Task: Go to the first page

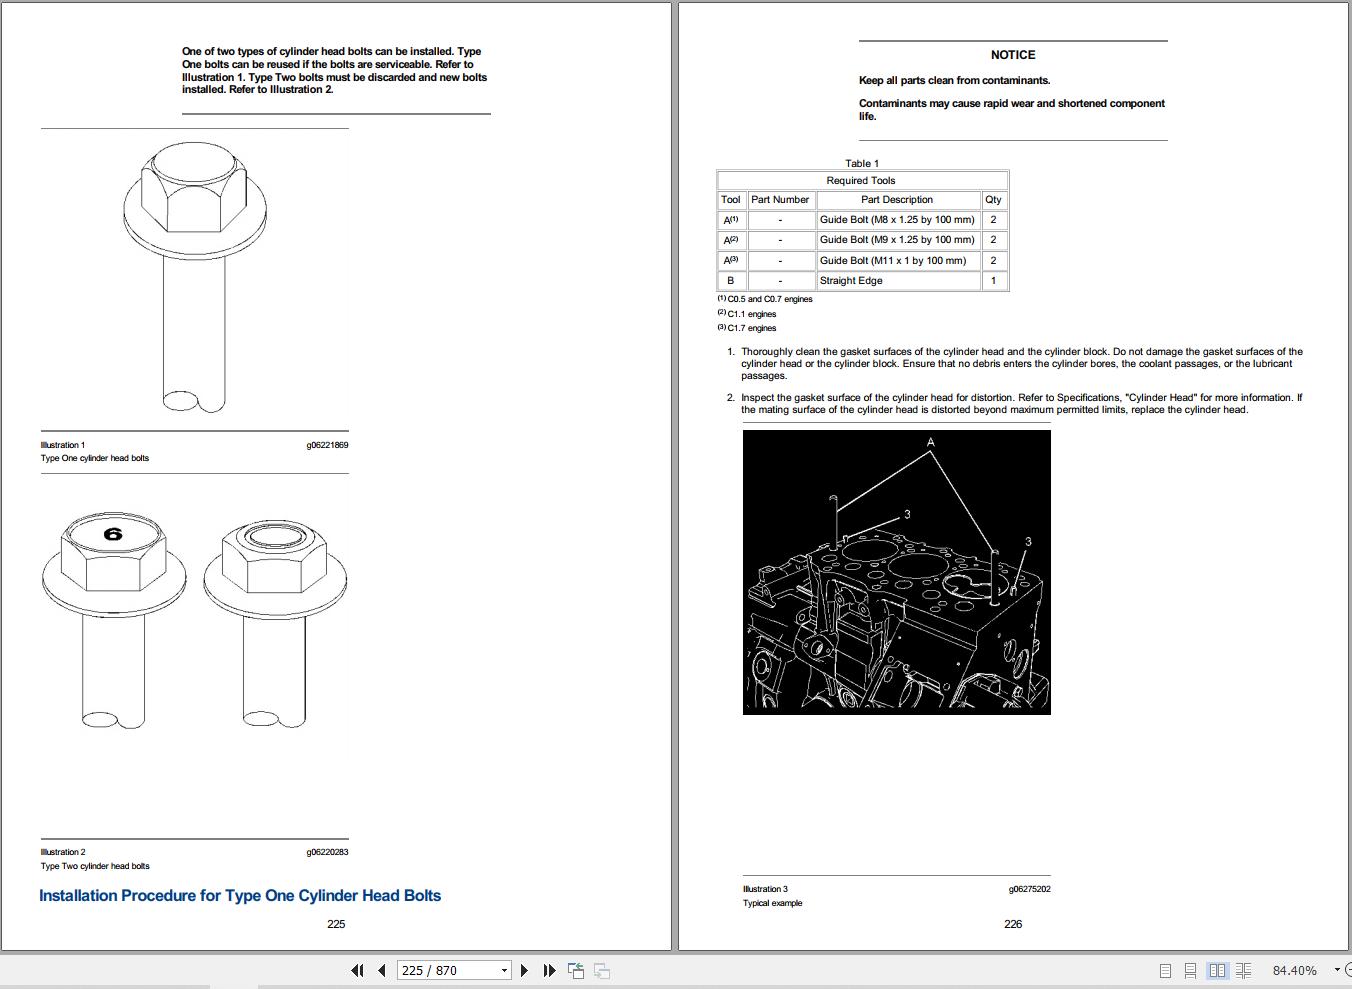Action: 357,970
